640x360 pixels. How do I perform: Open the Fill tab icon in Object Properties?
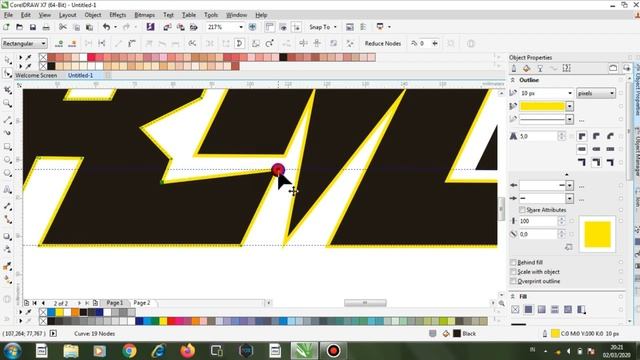[527, 68]
